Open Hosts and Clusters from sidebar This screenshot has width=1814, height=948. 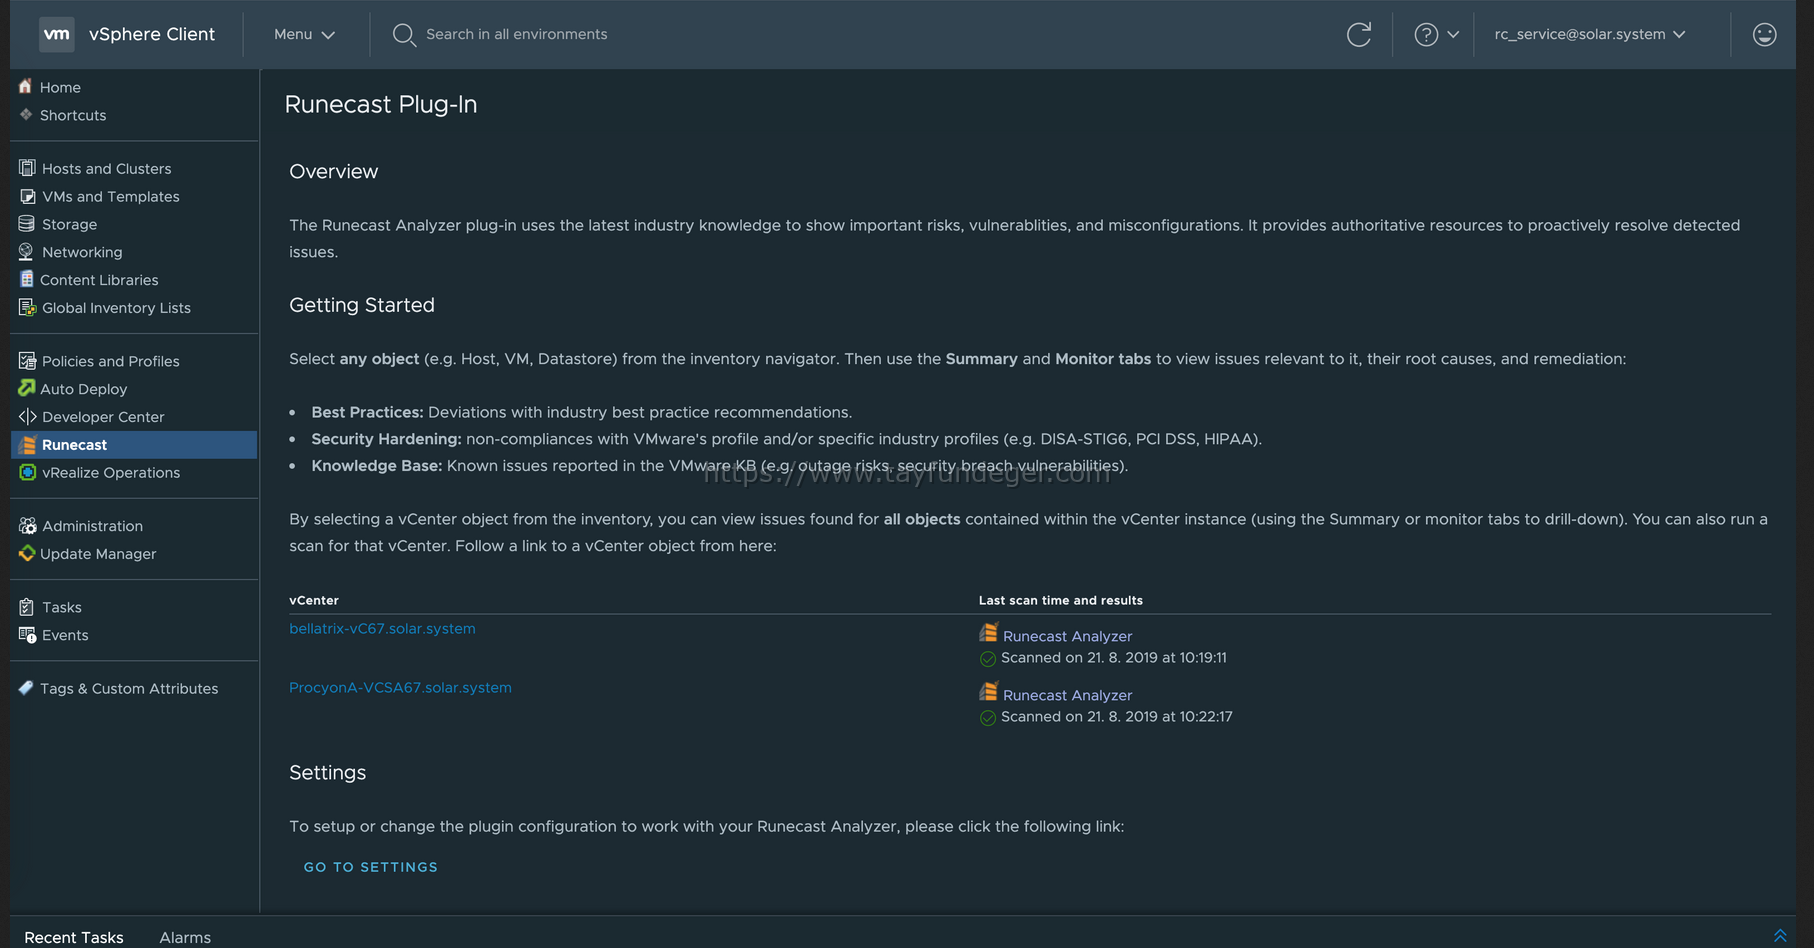click(x=106, y=168)
